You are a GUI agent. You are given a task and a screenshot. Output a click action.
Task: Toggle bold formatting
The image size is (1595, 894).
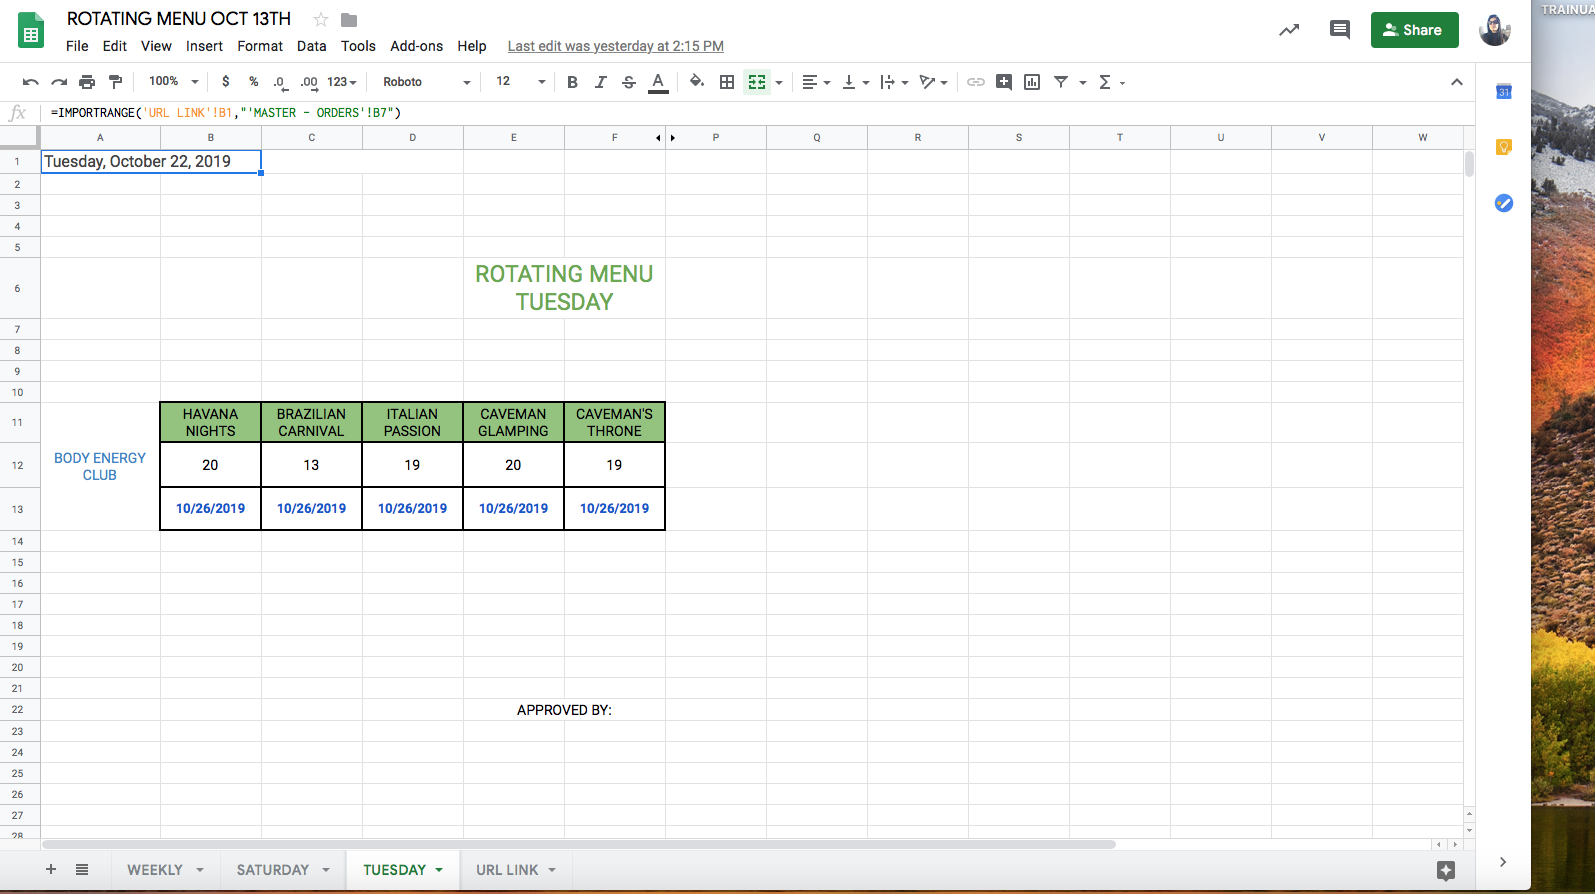pyautogui.click(x=572, y=82)
